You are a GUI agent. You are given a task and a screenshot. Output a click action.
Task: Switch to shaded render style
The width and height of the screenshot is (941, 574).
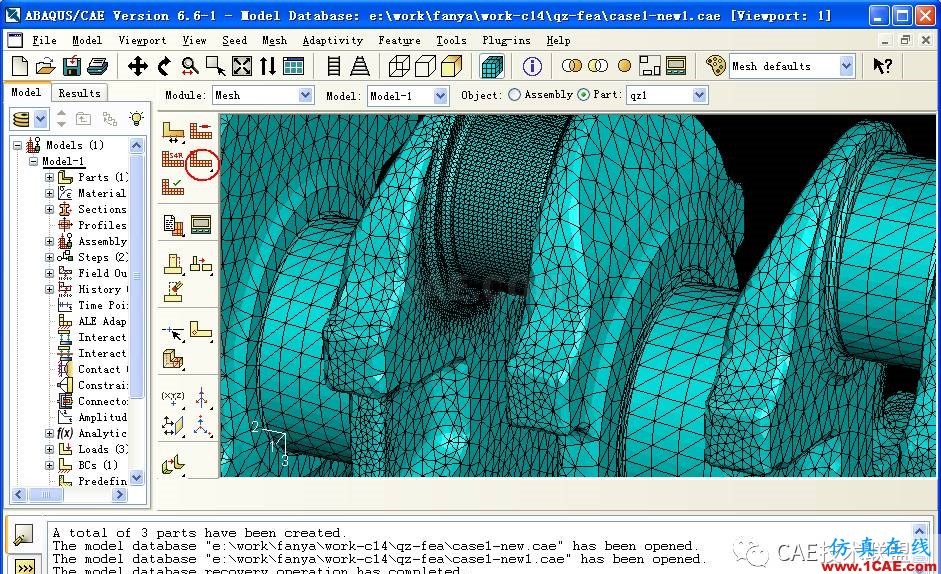coord(451,66)
